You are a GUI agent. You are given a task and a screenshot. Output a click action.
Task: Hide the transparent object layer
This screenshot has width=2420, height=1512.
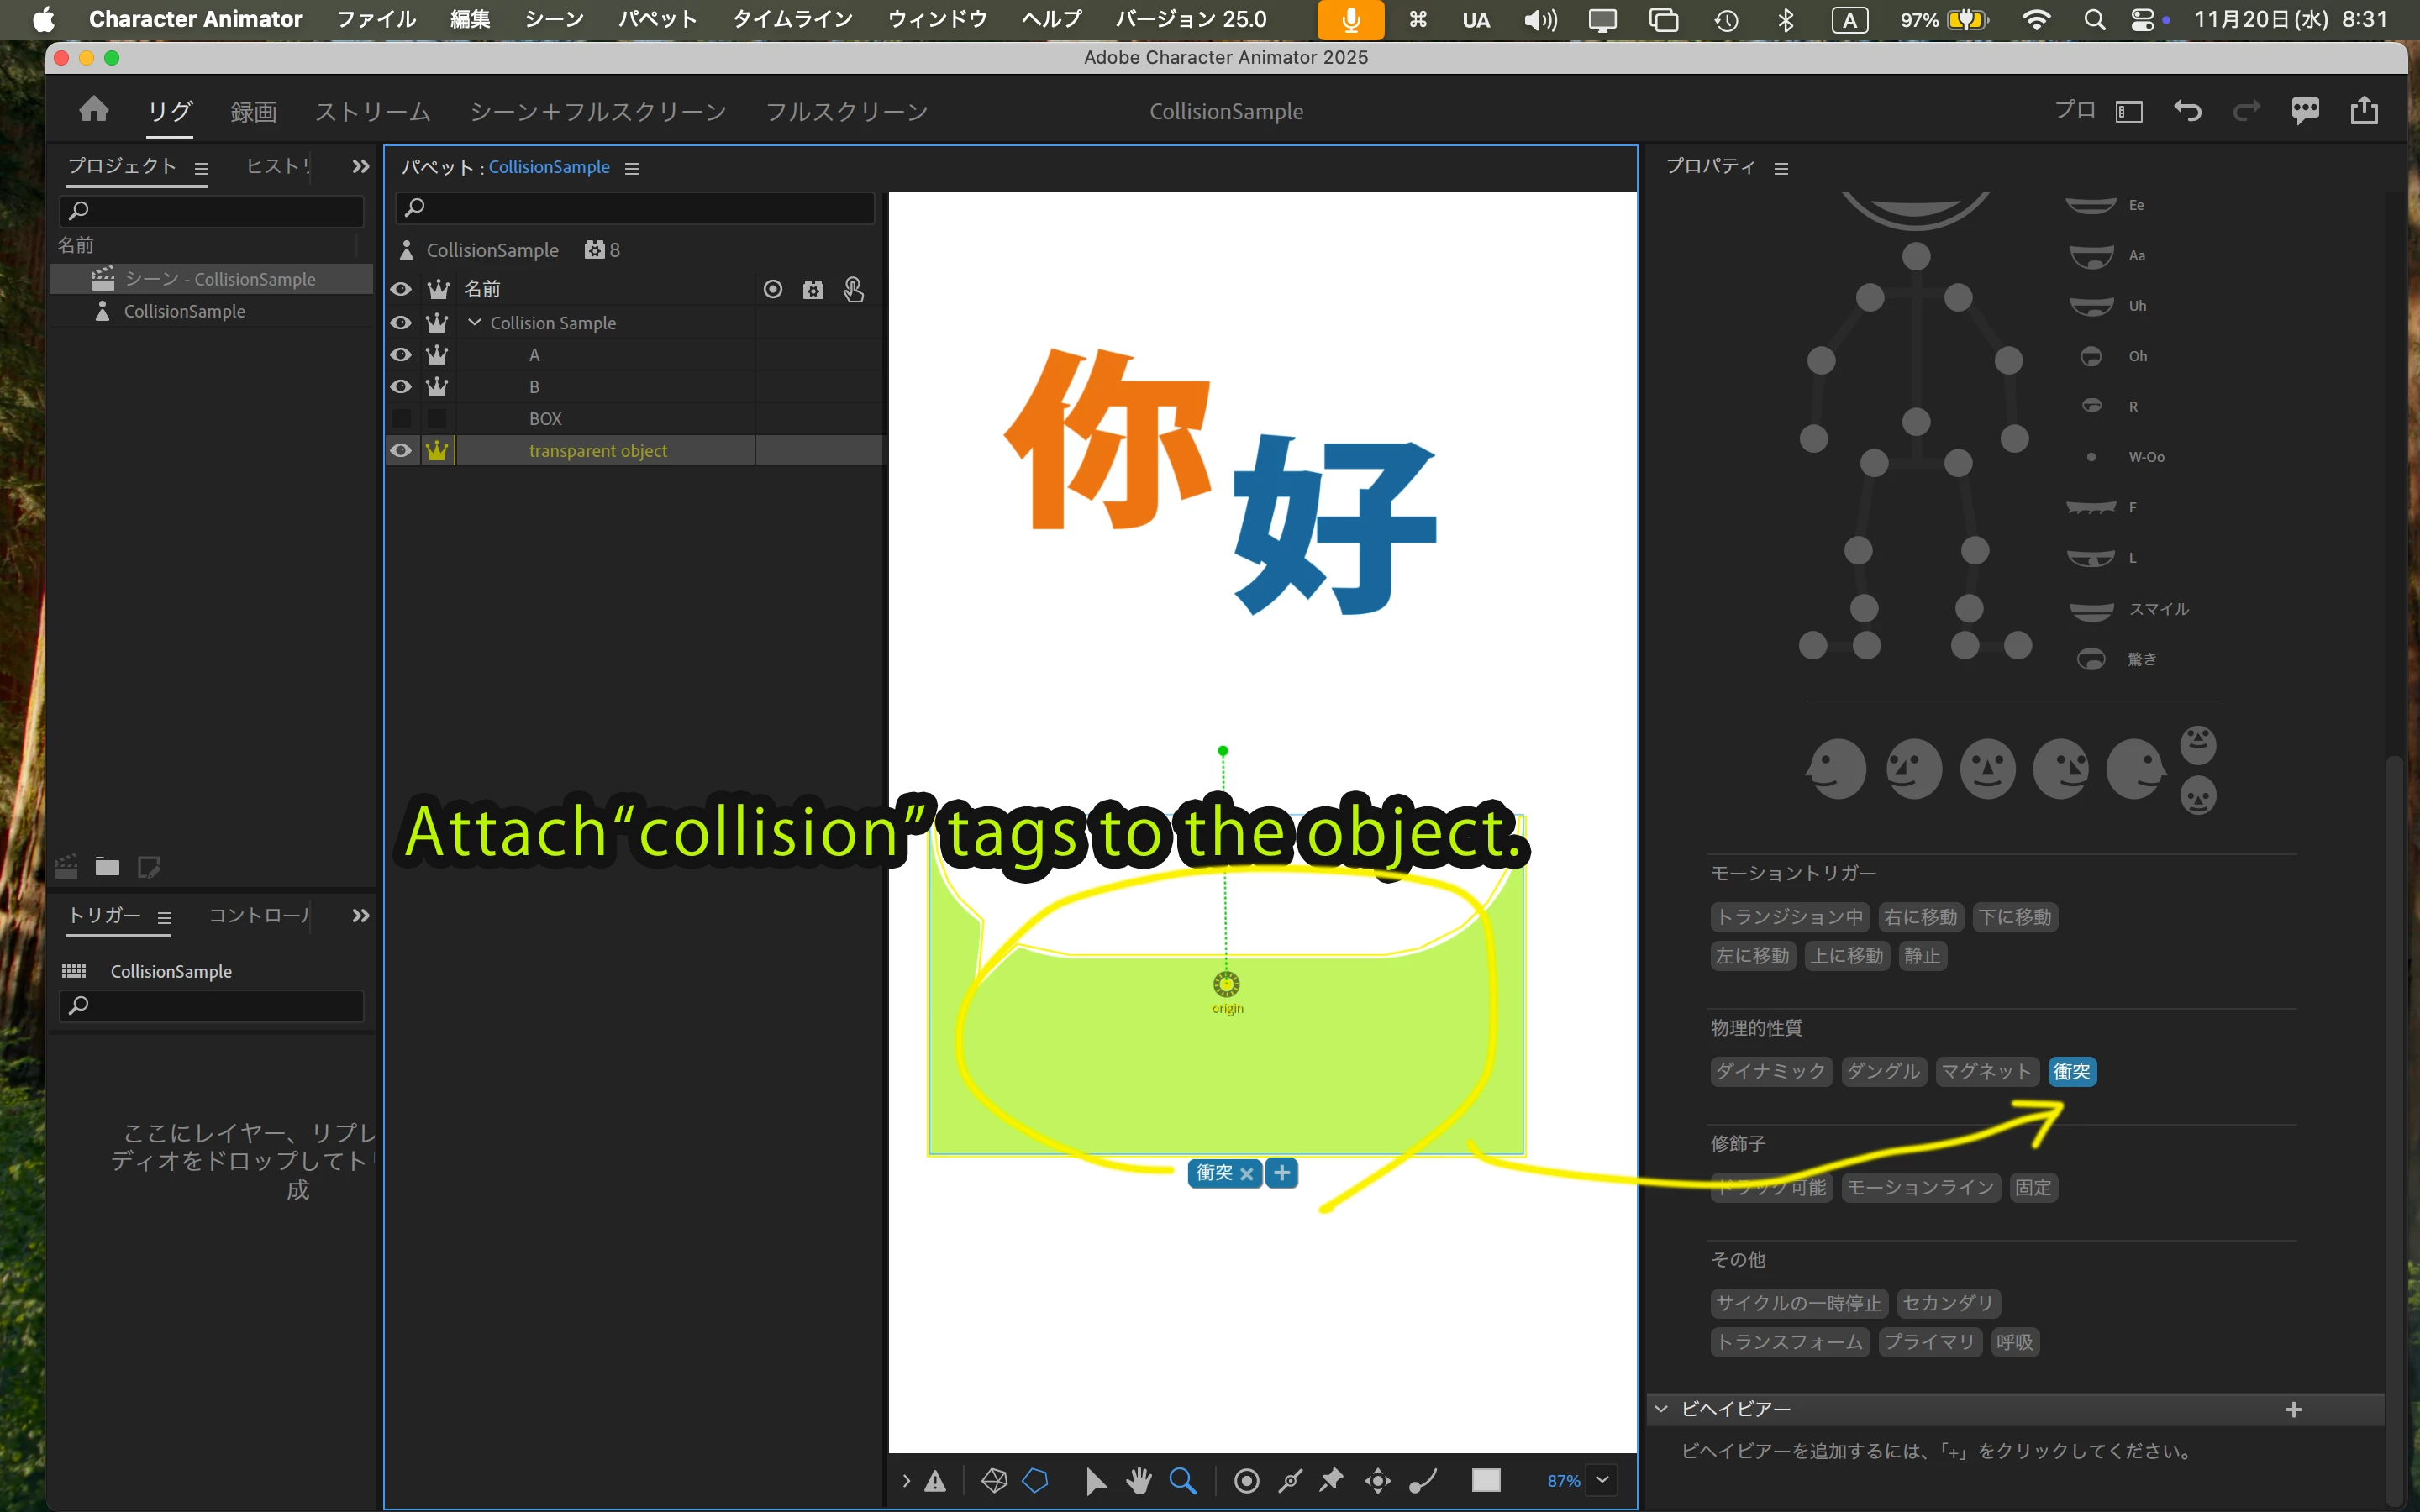click(401, 451)
